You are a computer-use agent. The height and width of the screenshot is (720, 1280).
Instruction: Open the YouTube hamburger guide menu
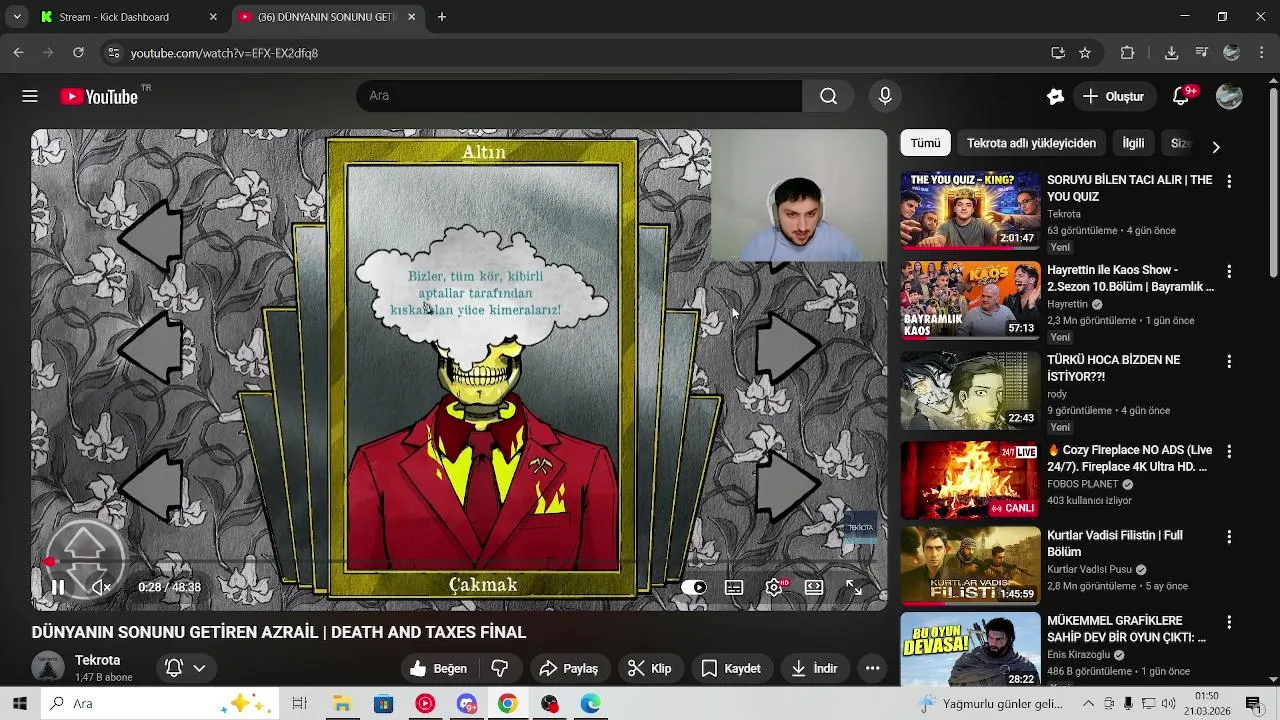click(30, 96)
